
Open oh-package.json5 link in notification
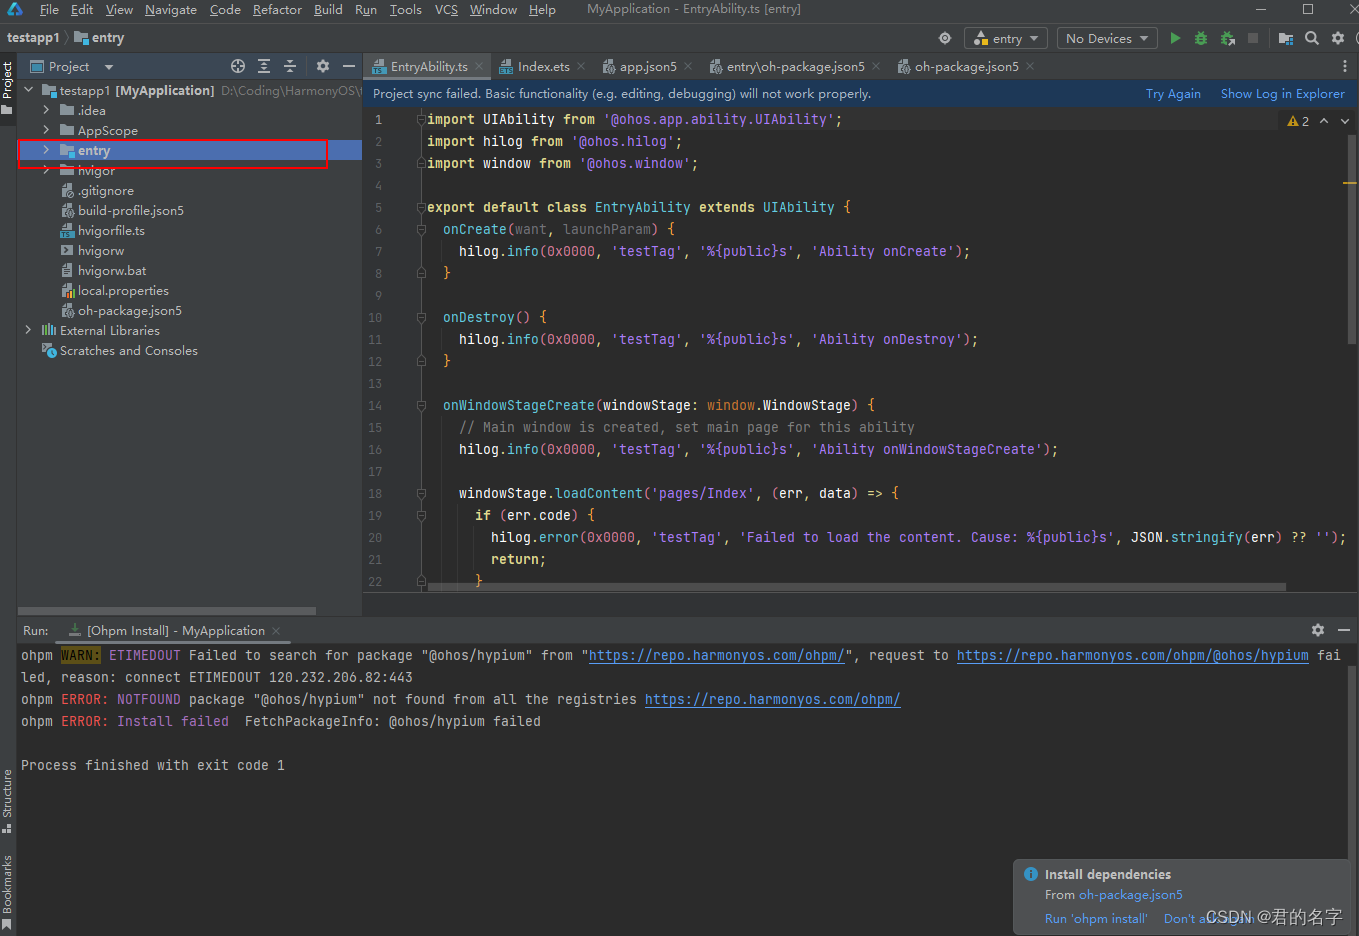pyautogui.click(x=1130, y=895)
